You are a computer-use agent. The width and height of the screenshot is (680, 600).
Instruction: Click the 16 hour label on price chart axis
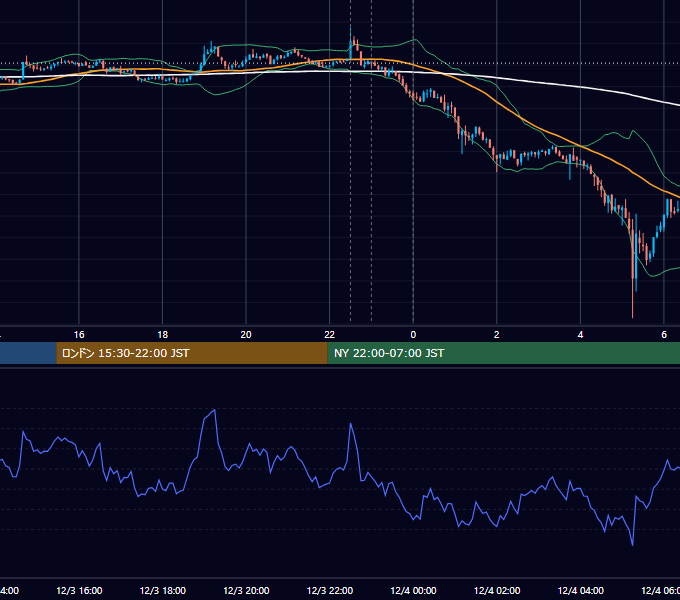point(79,335)
